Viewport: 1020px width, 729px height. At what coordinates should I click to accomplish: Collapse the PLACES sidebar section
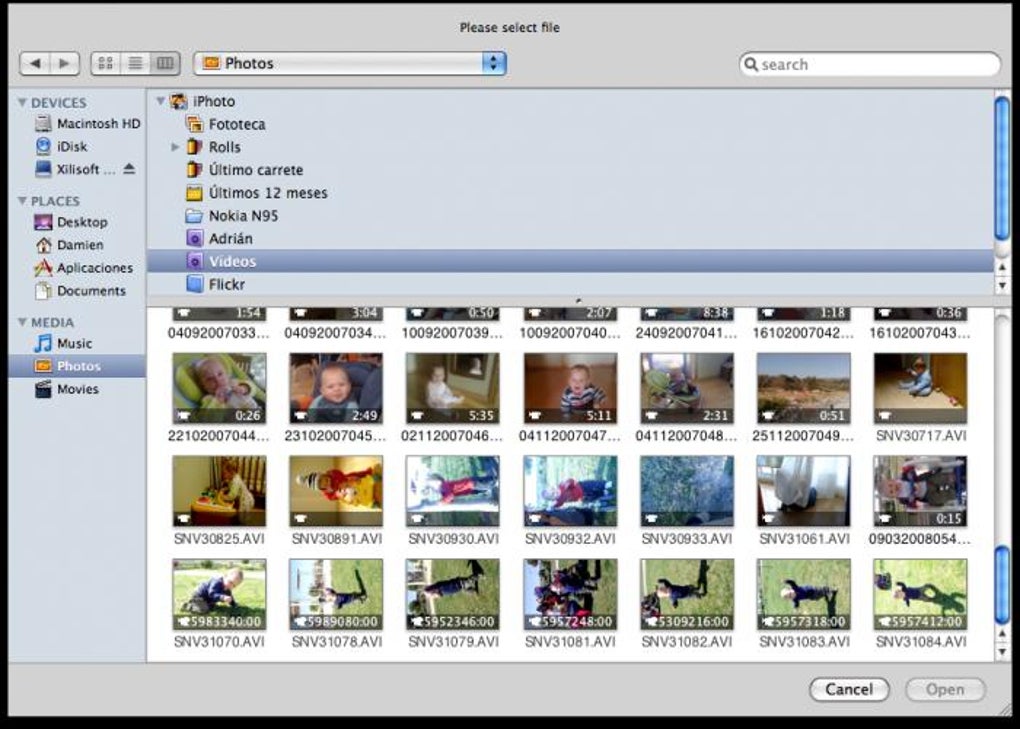coord(23,201)
